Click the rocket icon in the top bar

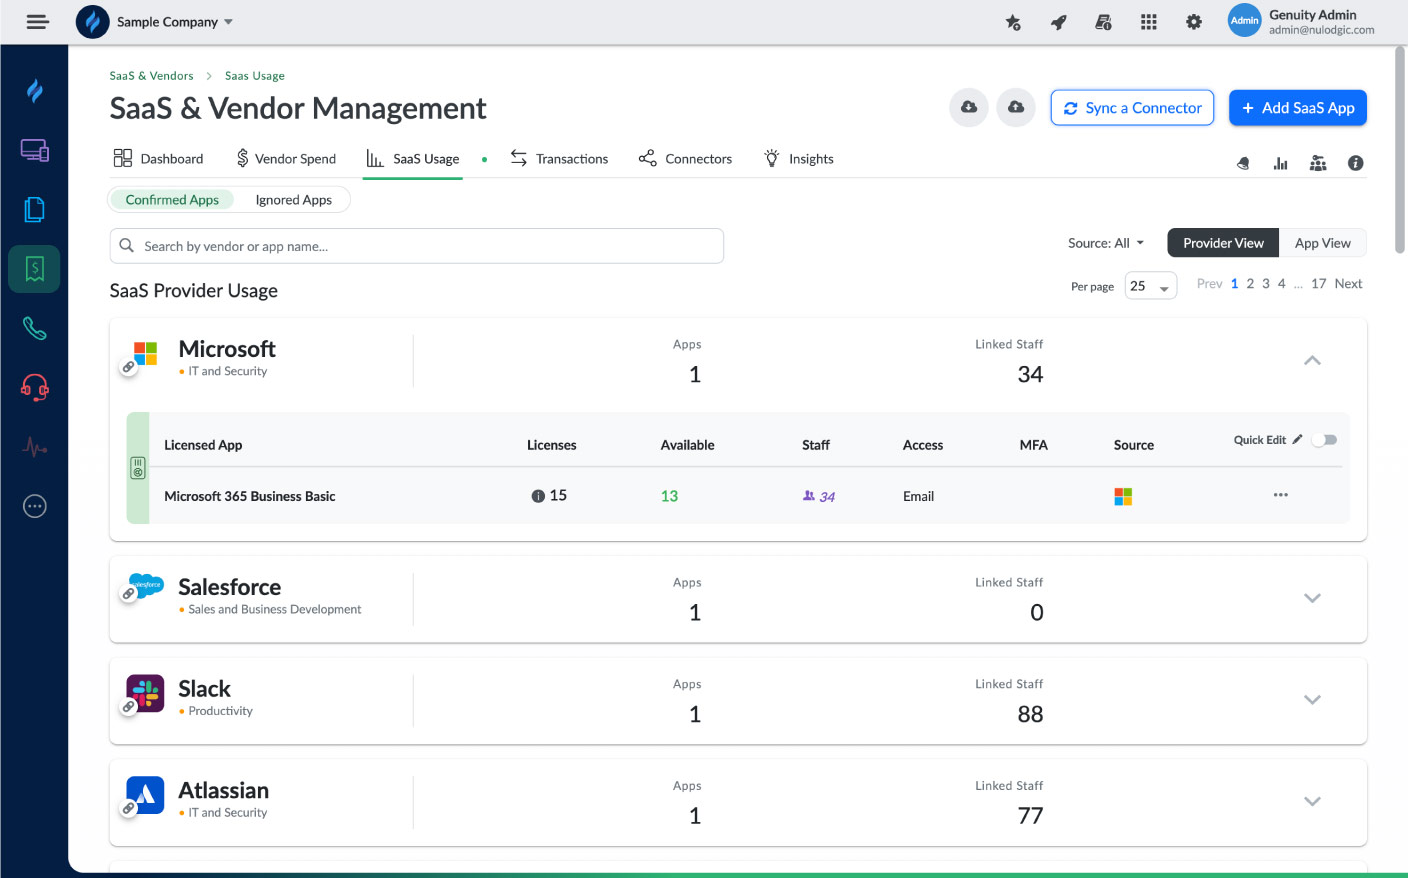[1058, 22]
